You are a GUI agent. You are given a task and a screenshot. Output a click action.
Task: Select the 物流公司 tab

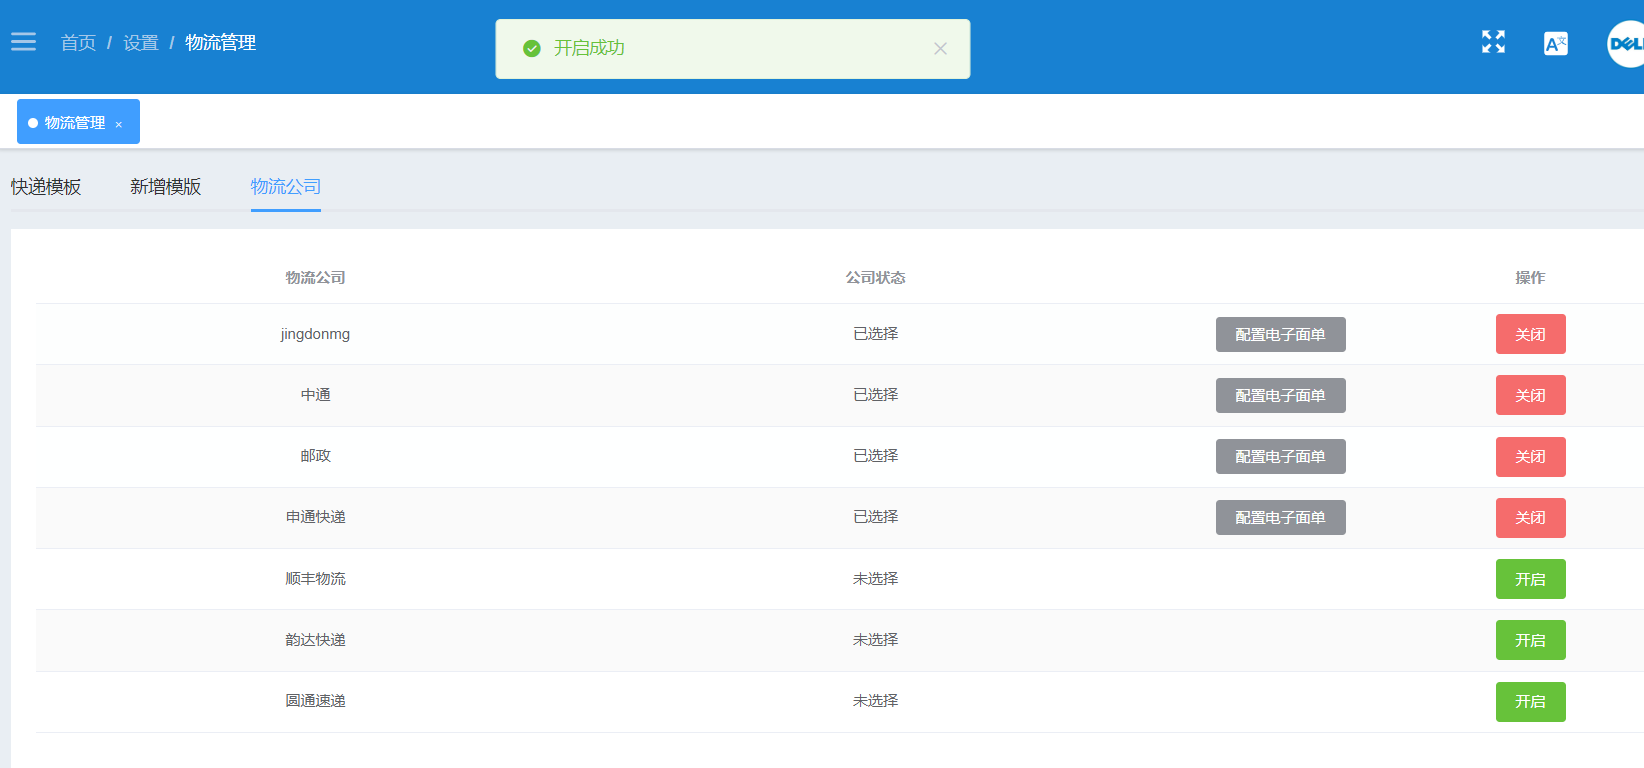click(286, 187)
